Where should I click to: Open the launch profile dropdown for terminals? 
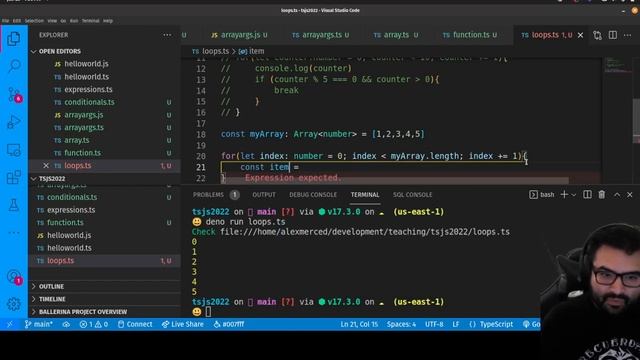tap(573, 195)
